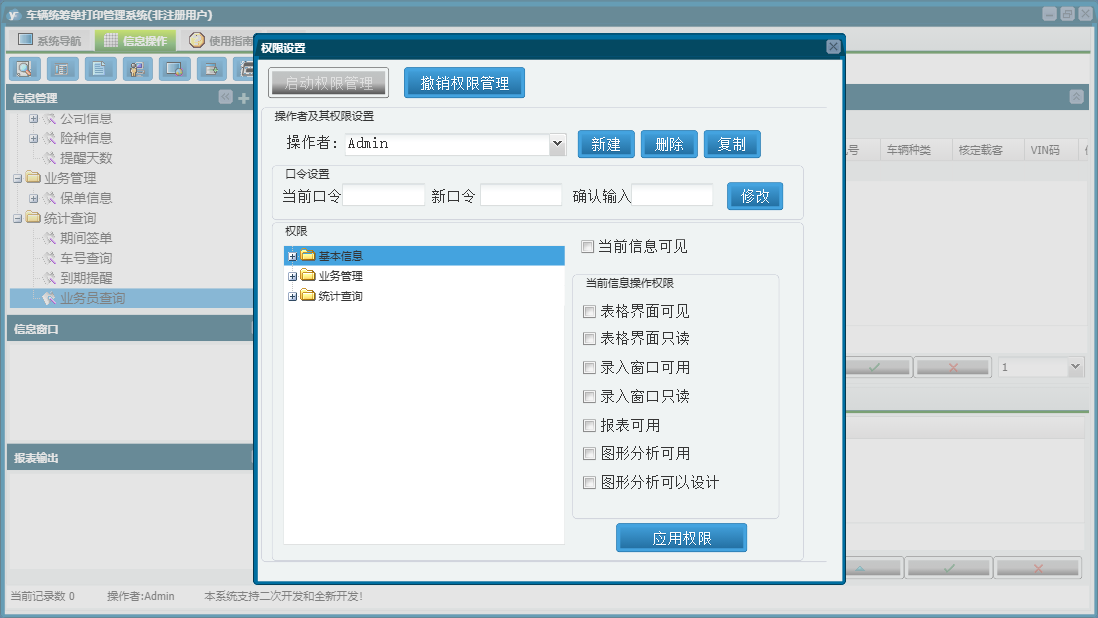Screen dimensions: 1098x618
Task: Close the 权限设置 dialog
Action: point(833,47)
